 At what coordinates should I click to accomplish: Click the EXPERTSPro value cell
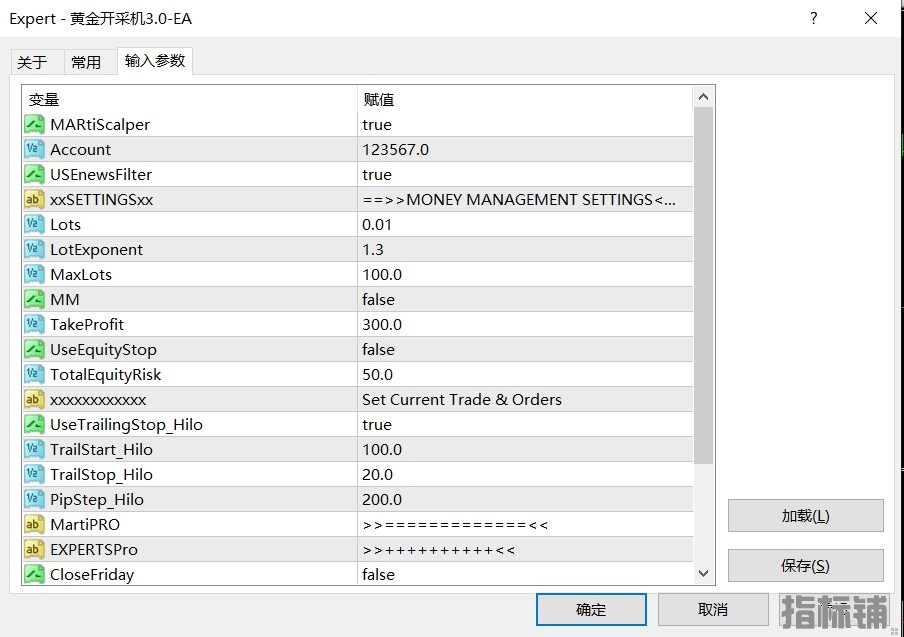coord(525,549)
